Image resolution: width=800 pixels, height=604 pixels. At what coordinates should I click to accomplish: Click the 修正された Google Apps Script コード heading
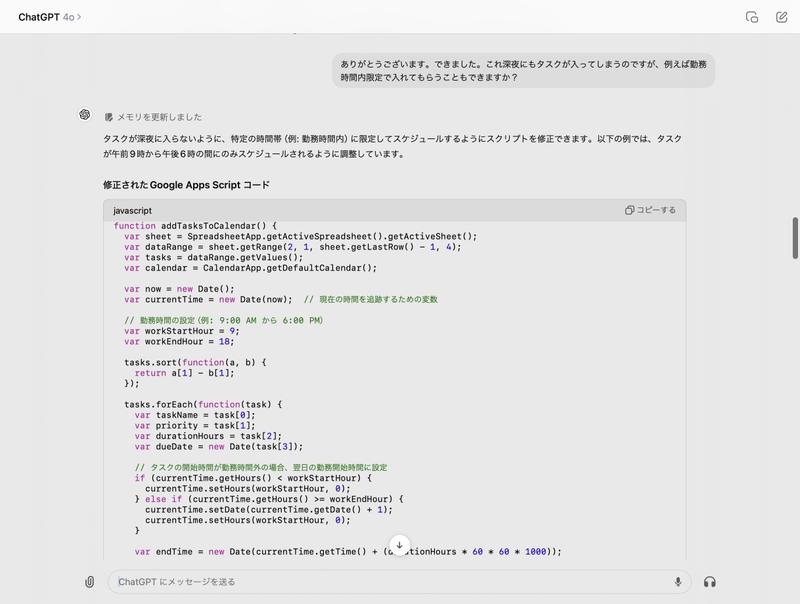186,185
